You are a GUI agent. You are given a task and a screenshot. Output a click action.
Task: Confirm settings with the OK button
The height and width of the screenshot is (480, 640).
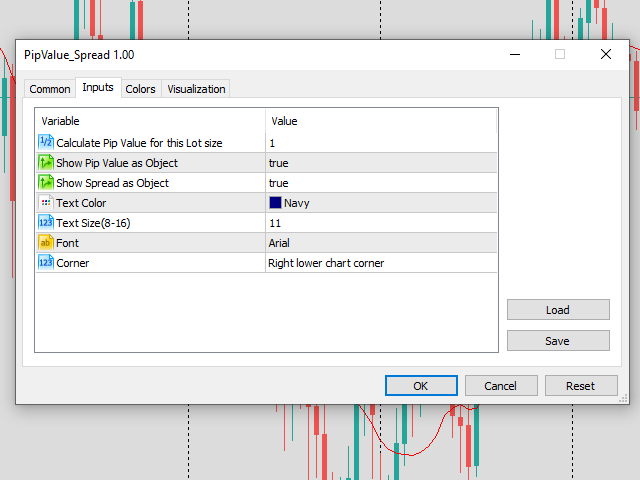(421, 386)
